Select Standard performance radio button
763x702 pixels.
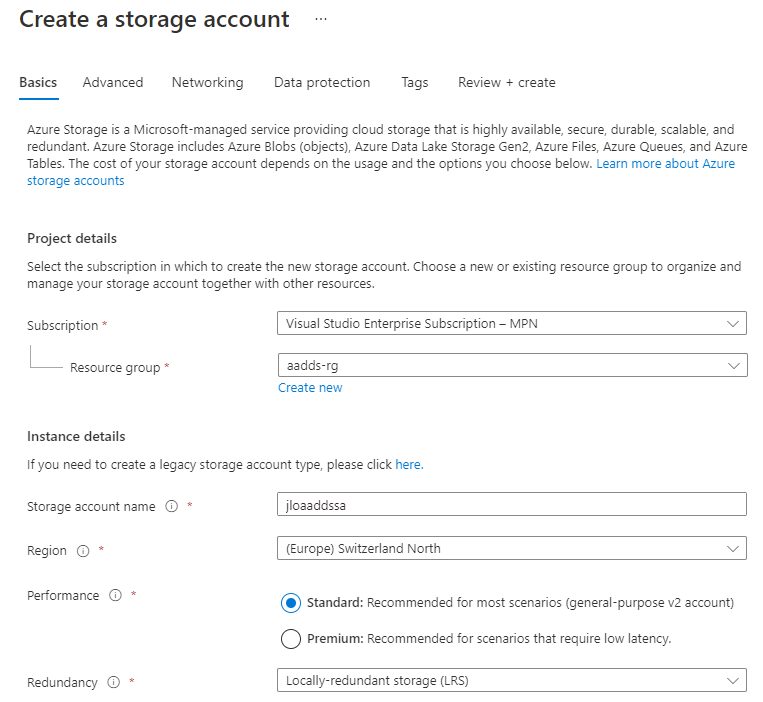click(291, 603)
